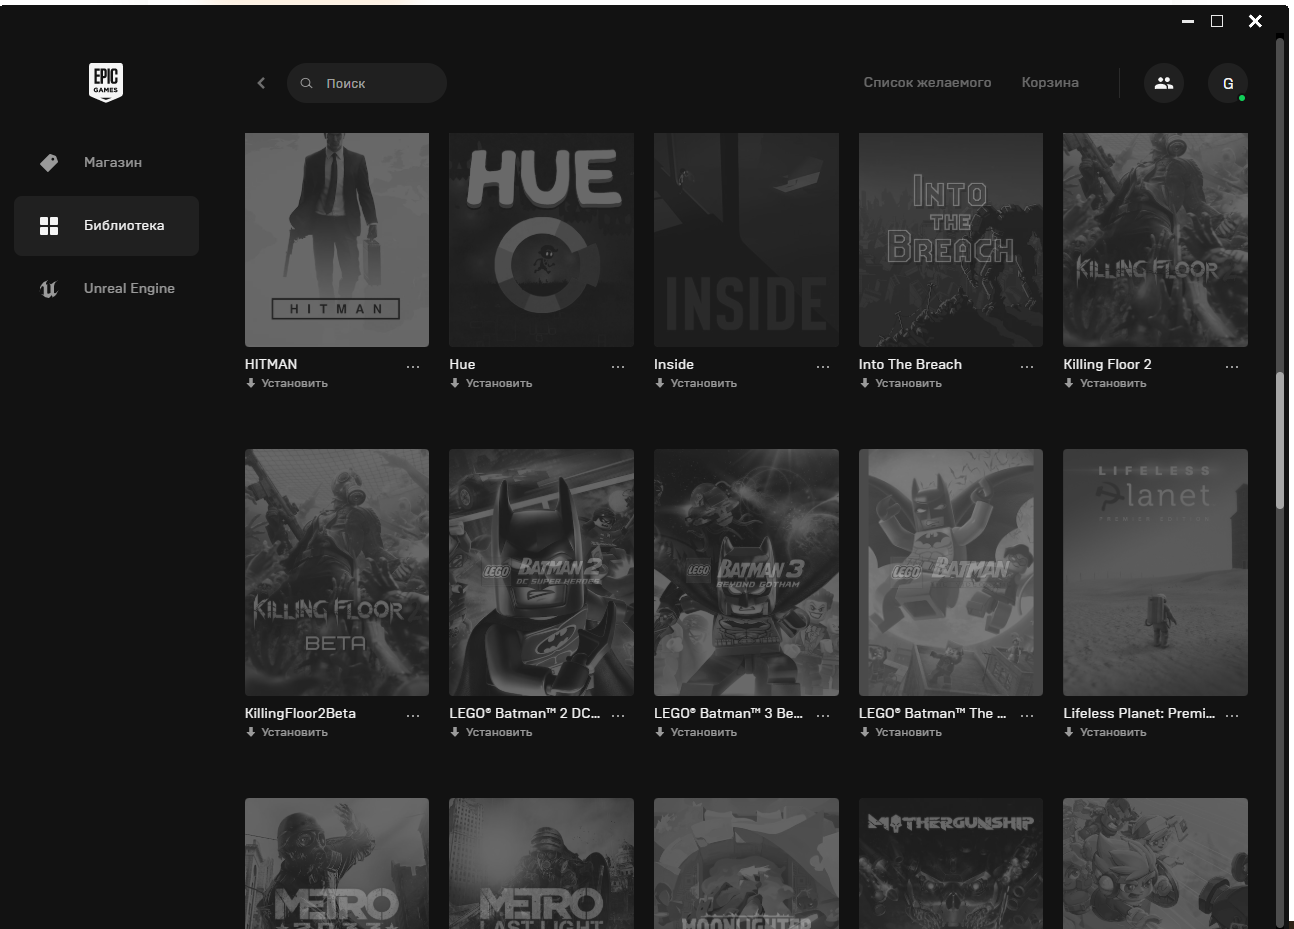Open the three-dot menu for HITMAN

[x=413, y=367]
